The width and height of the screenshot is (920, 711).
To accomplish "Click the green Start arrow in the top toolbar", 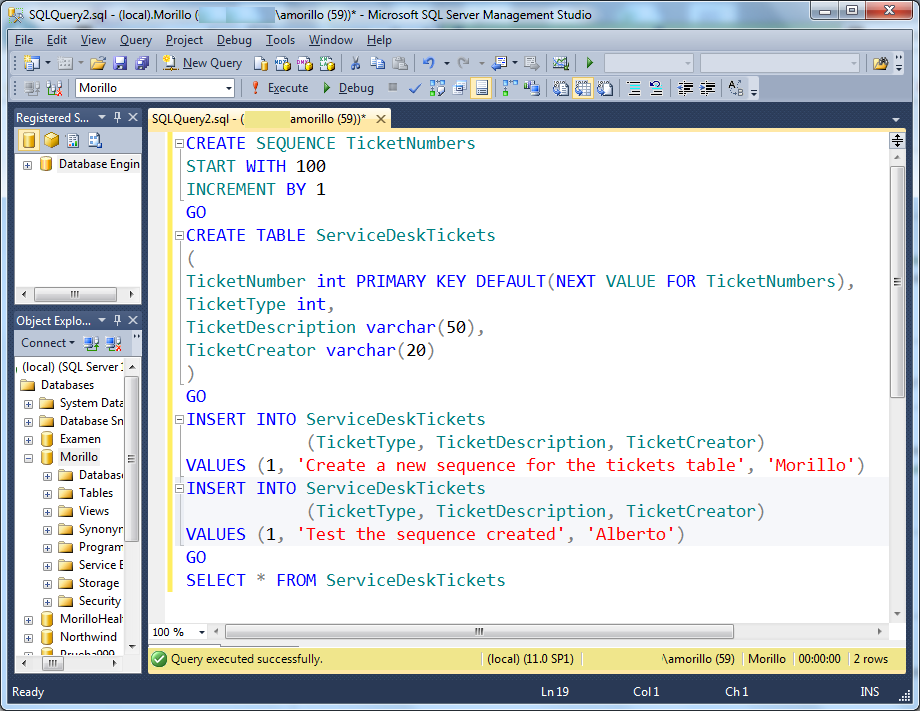I will [x=590, y=63].
